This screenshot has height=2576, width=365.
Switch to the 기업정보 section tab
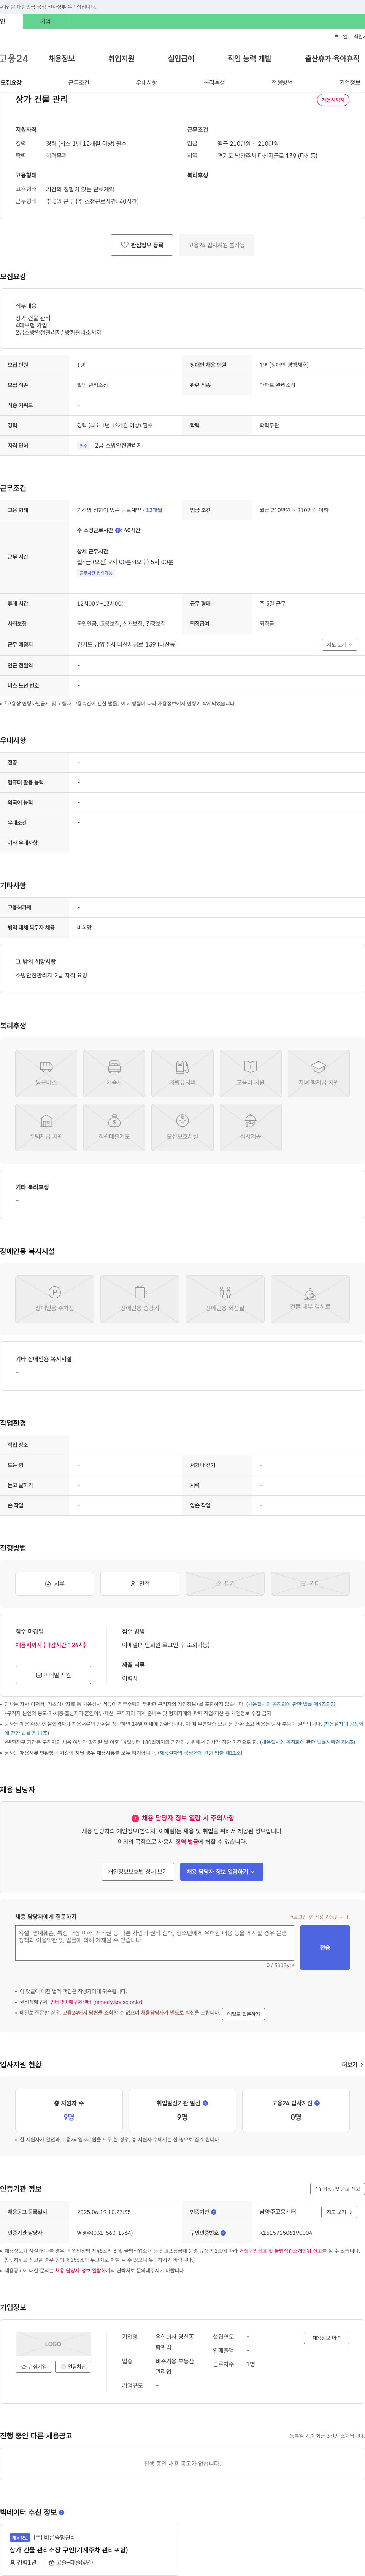(350, 83)
